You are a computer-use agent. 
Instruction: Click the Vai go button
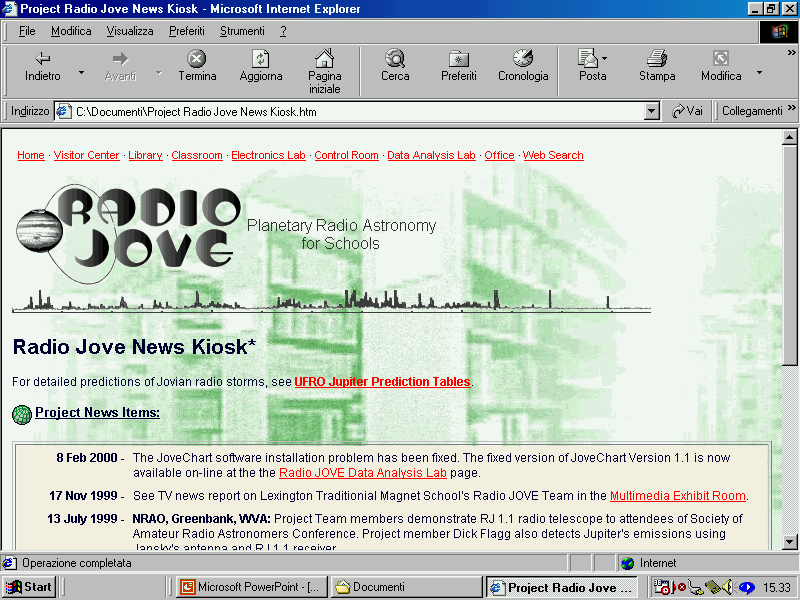pyautogui.click(x=687, y=111)
